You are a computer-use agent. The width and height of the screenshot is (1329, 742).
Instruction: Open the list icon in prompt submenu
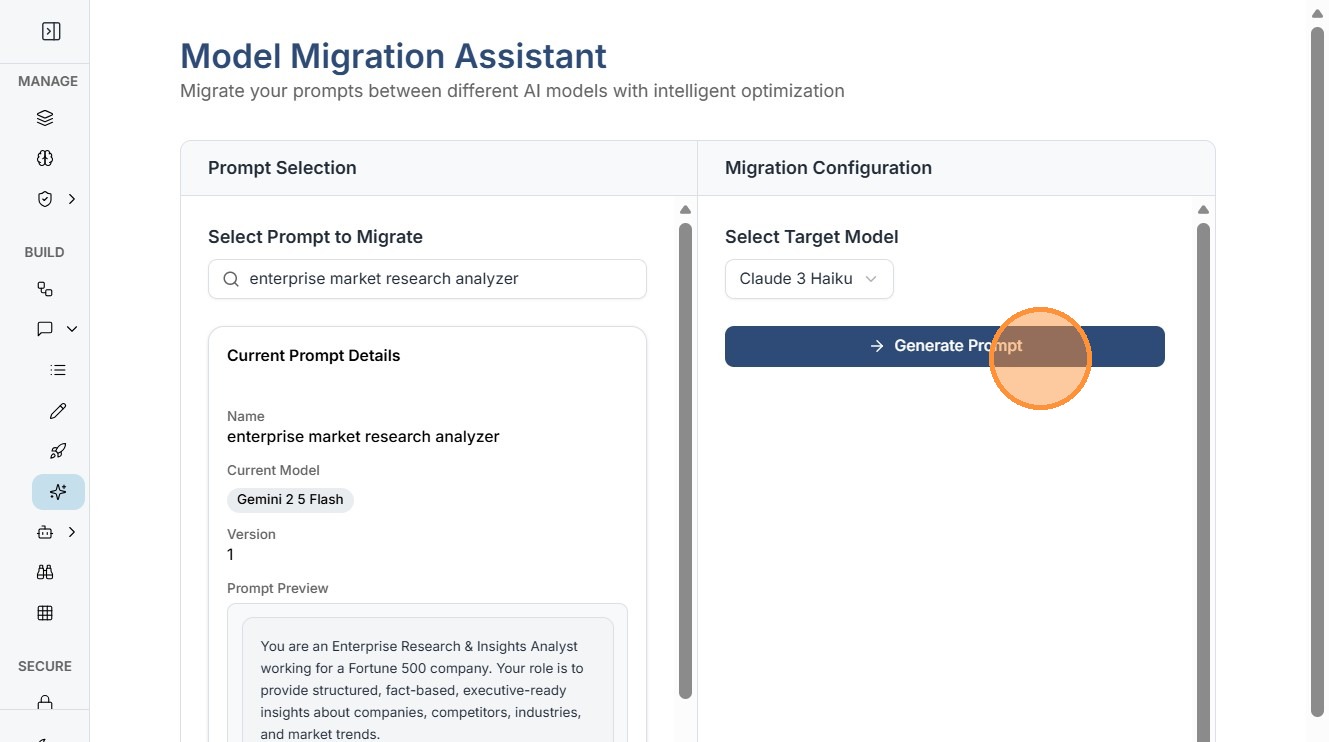pyautogui.click(x=58, y=370)
